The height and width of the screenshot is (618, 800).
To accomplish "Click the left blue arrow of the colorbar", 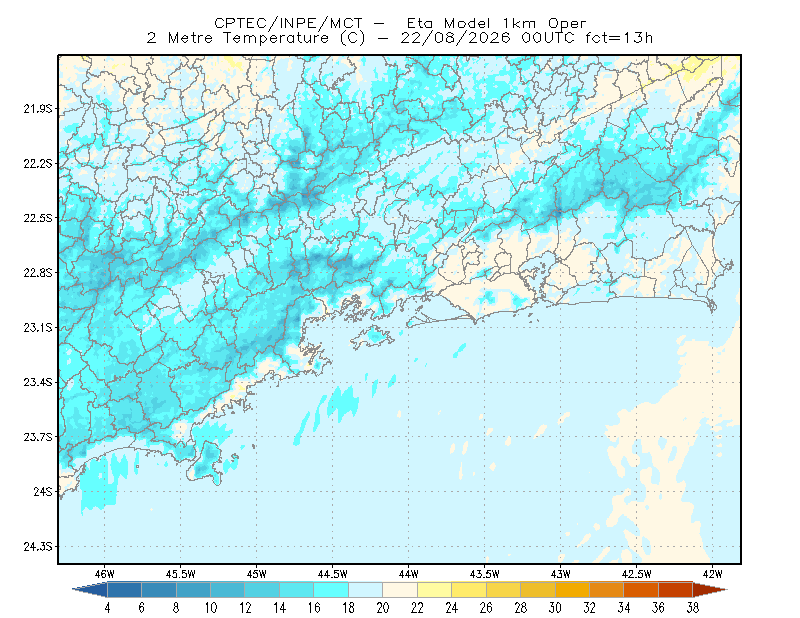I will [x=90, y=590].
